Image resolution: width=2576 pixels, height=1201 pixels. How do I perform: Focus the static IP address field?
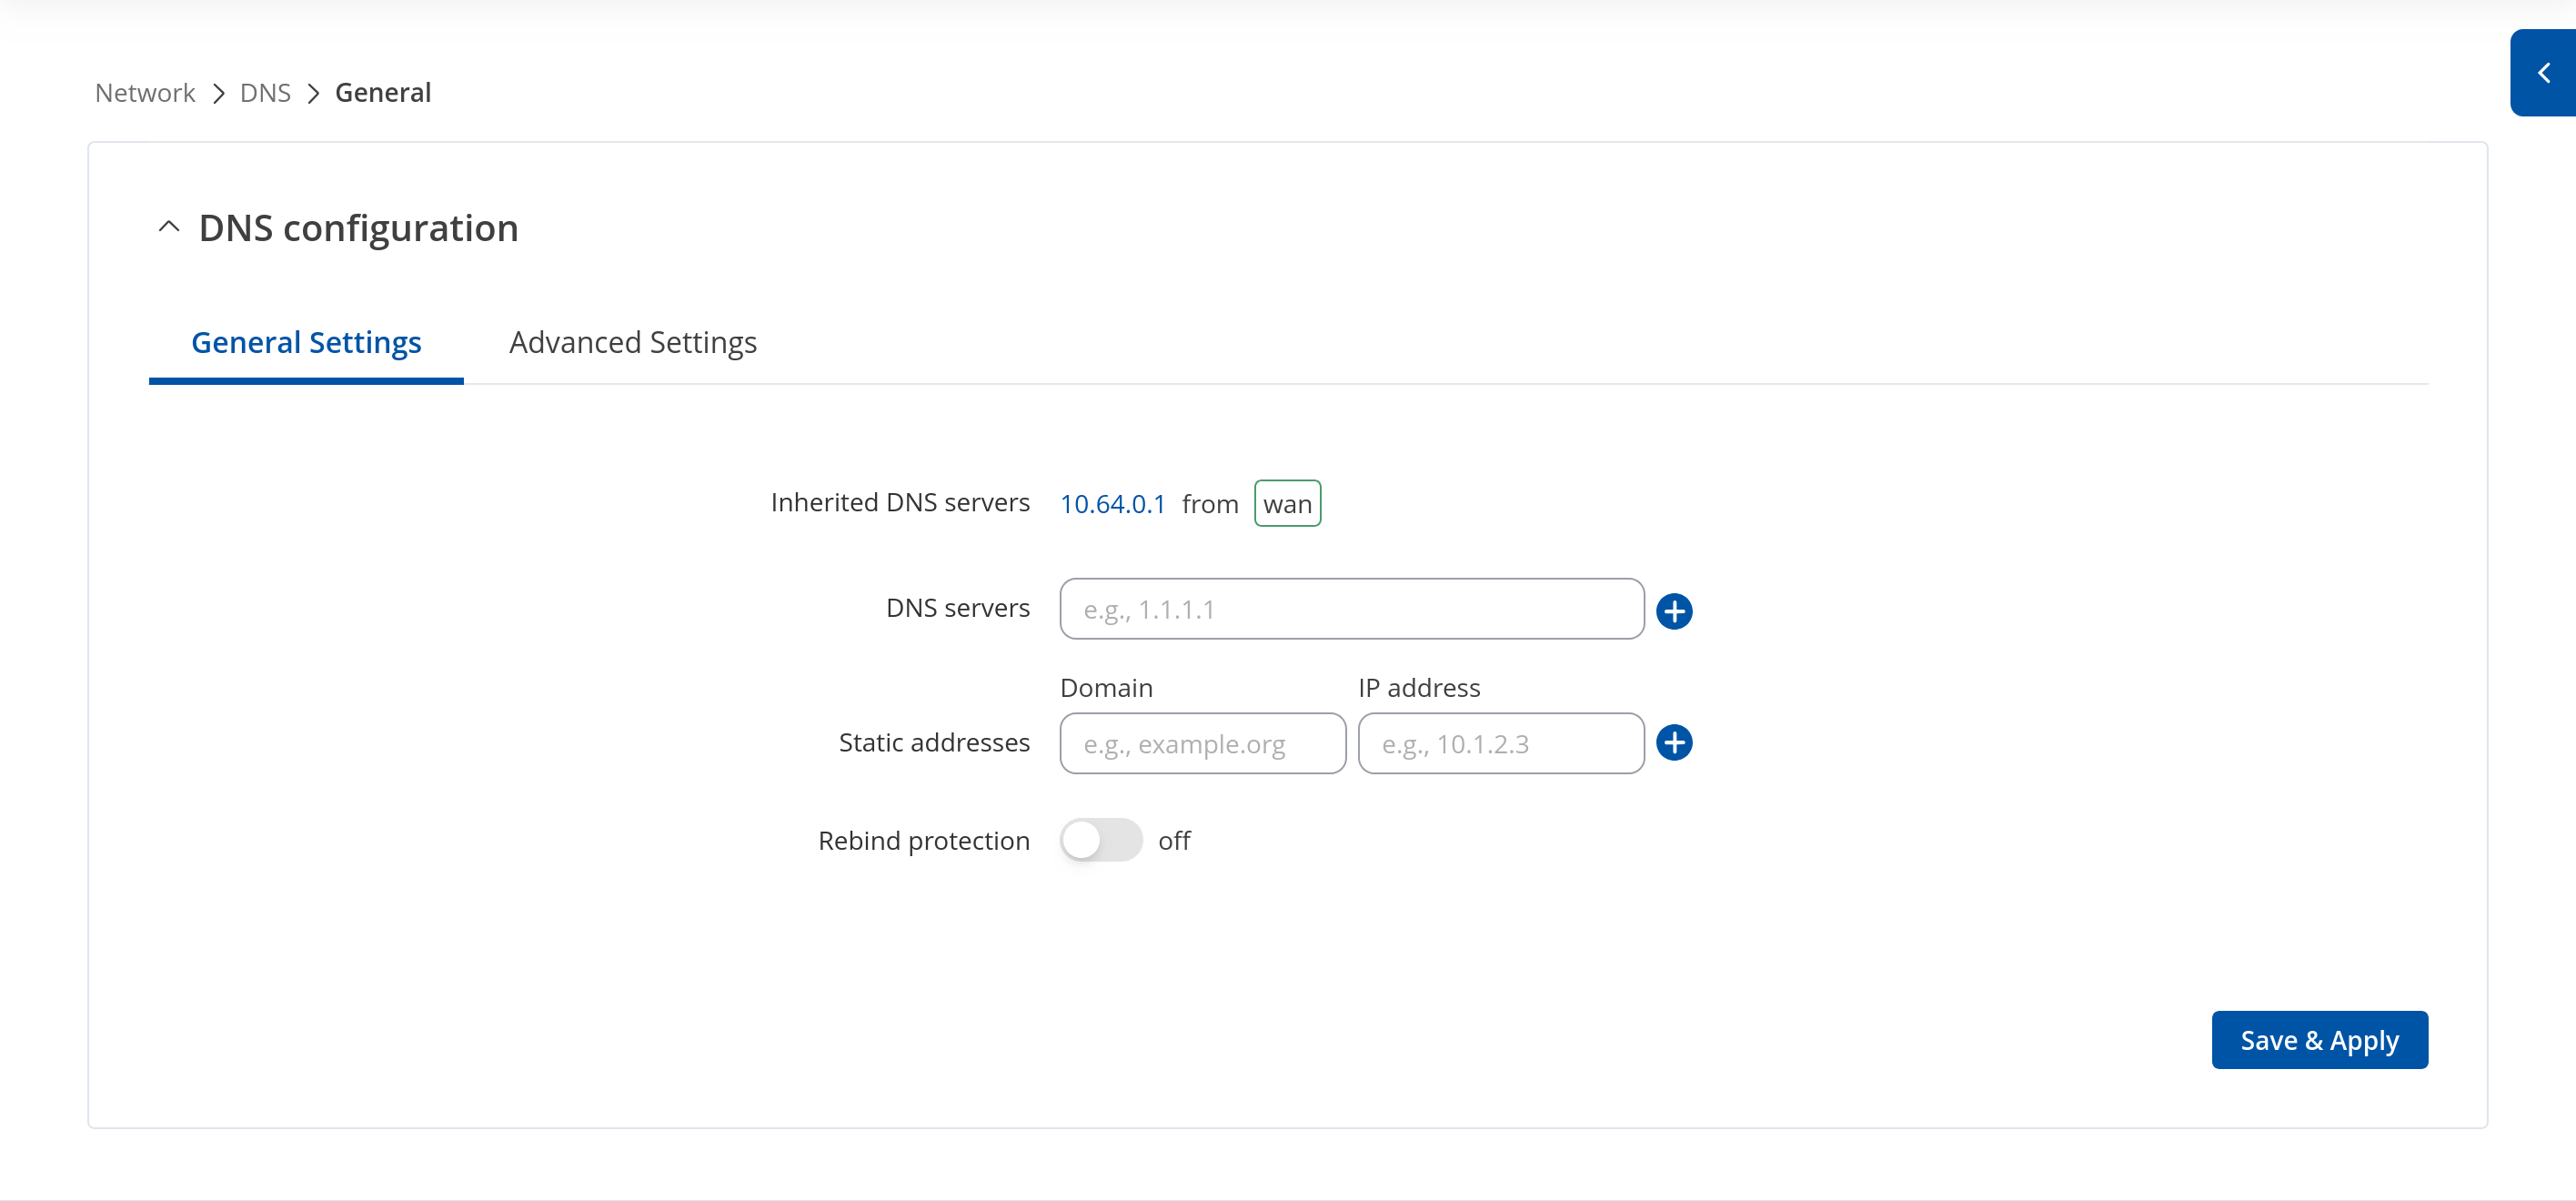pyautogui.click(x=1500, y=744)
